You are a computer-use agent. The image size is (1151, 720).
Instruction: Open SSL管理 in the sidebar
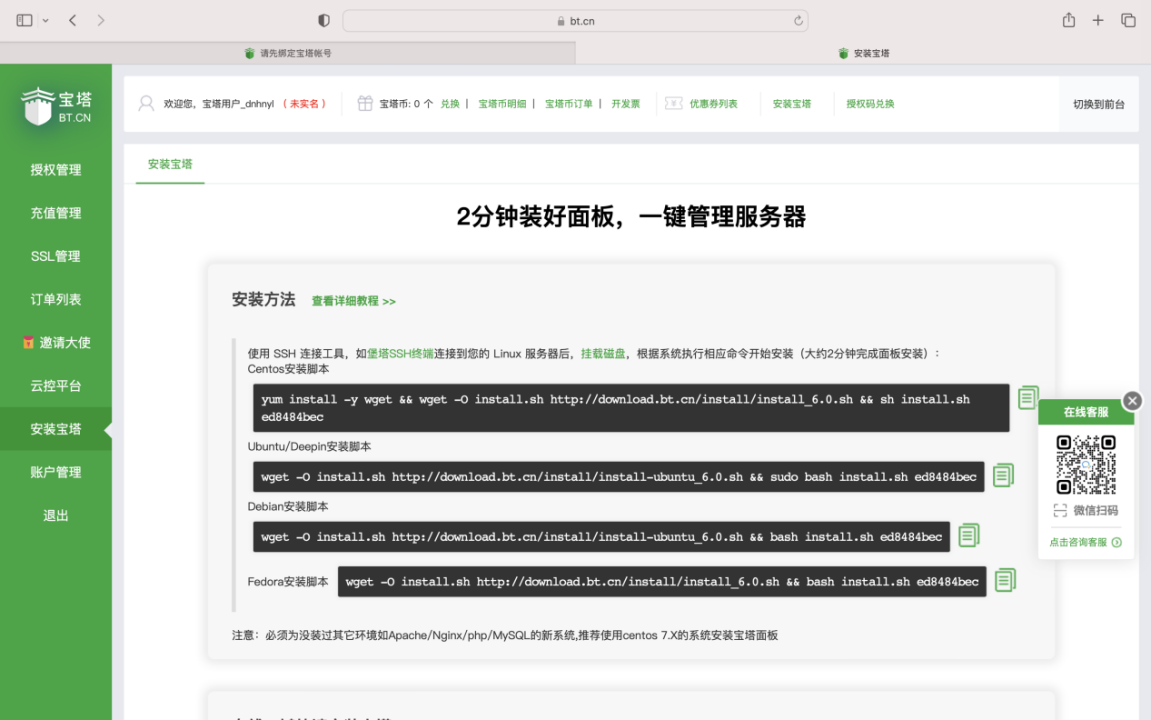tap(56, 256)
